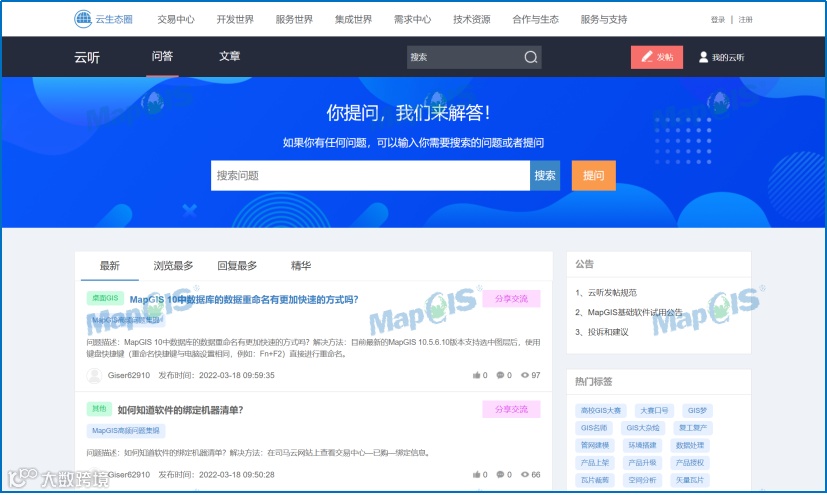The image size is (827, 495).
Task: Click the 矢量瓦片 hot tag
Action: click(689, 480)
